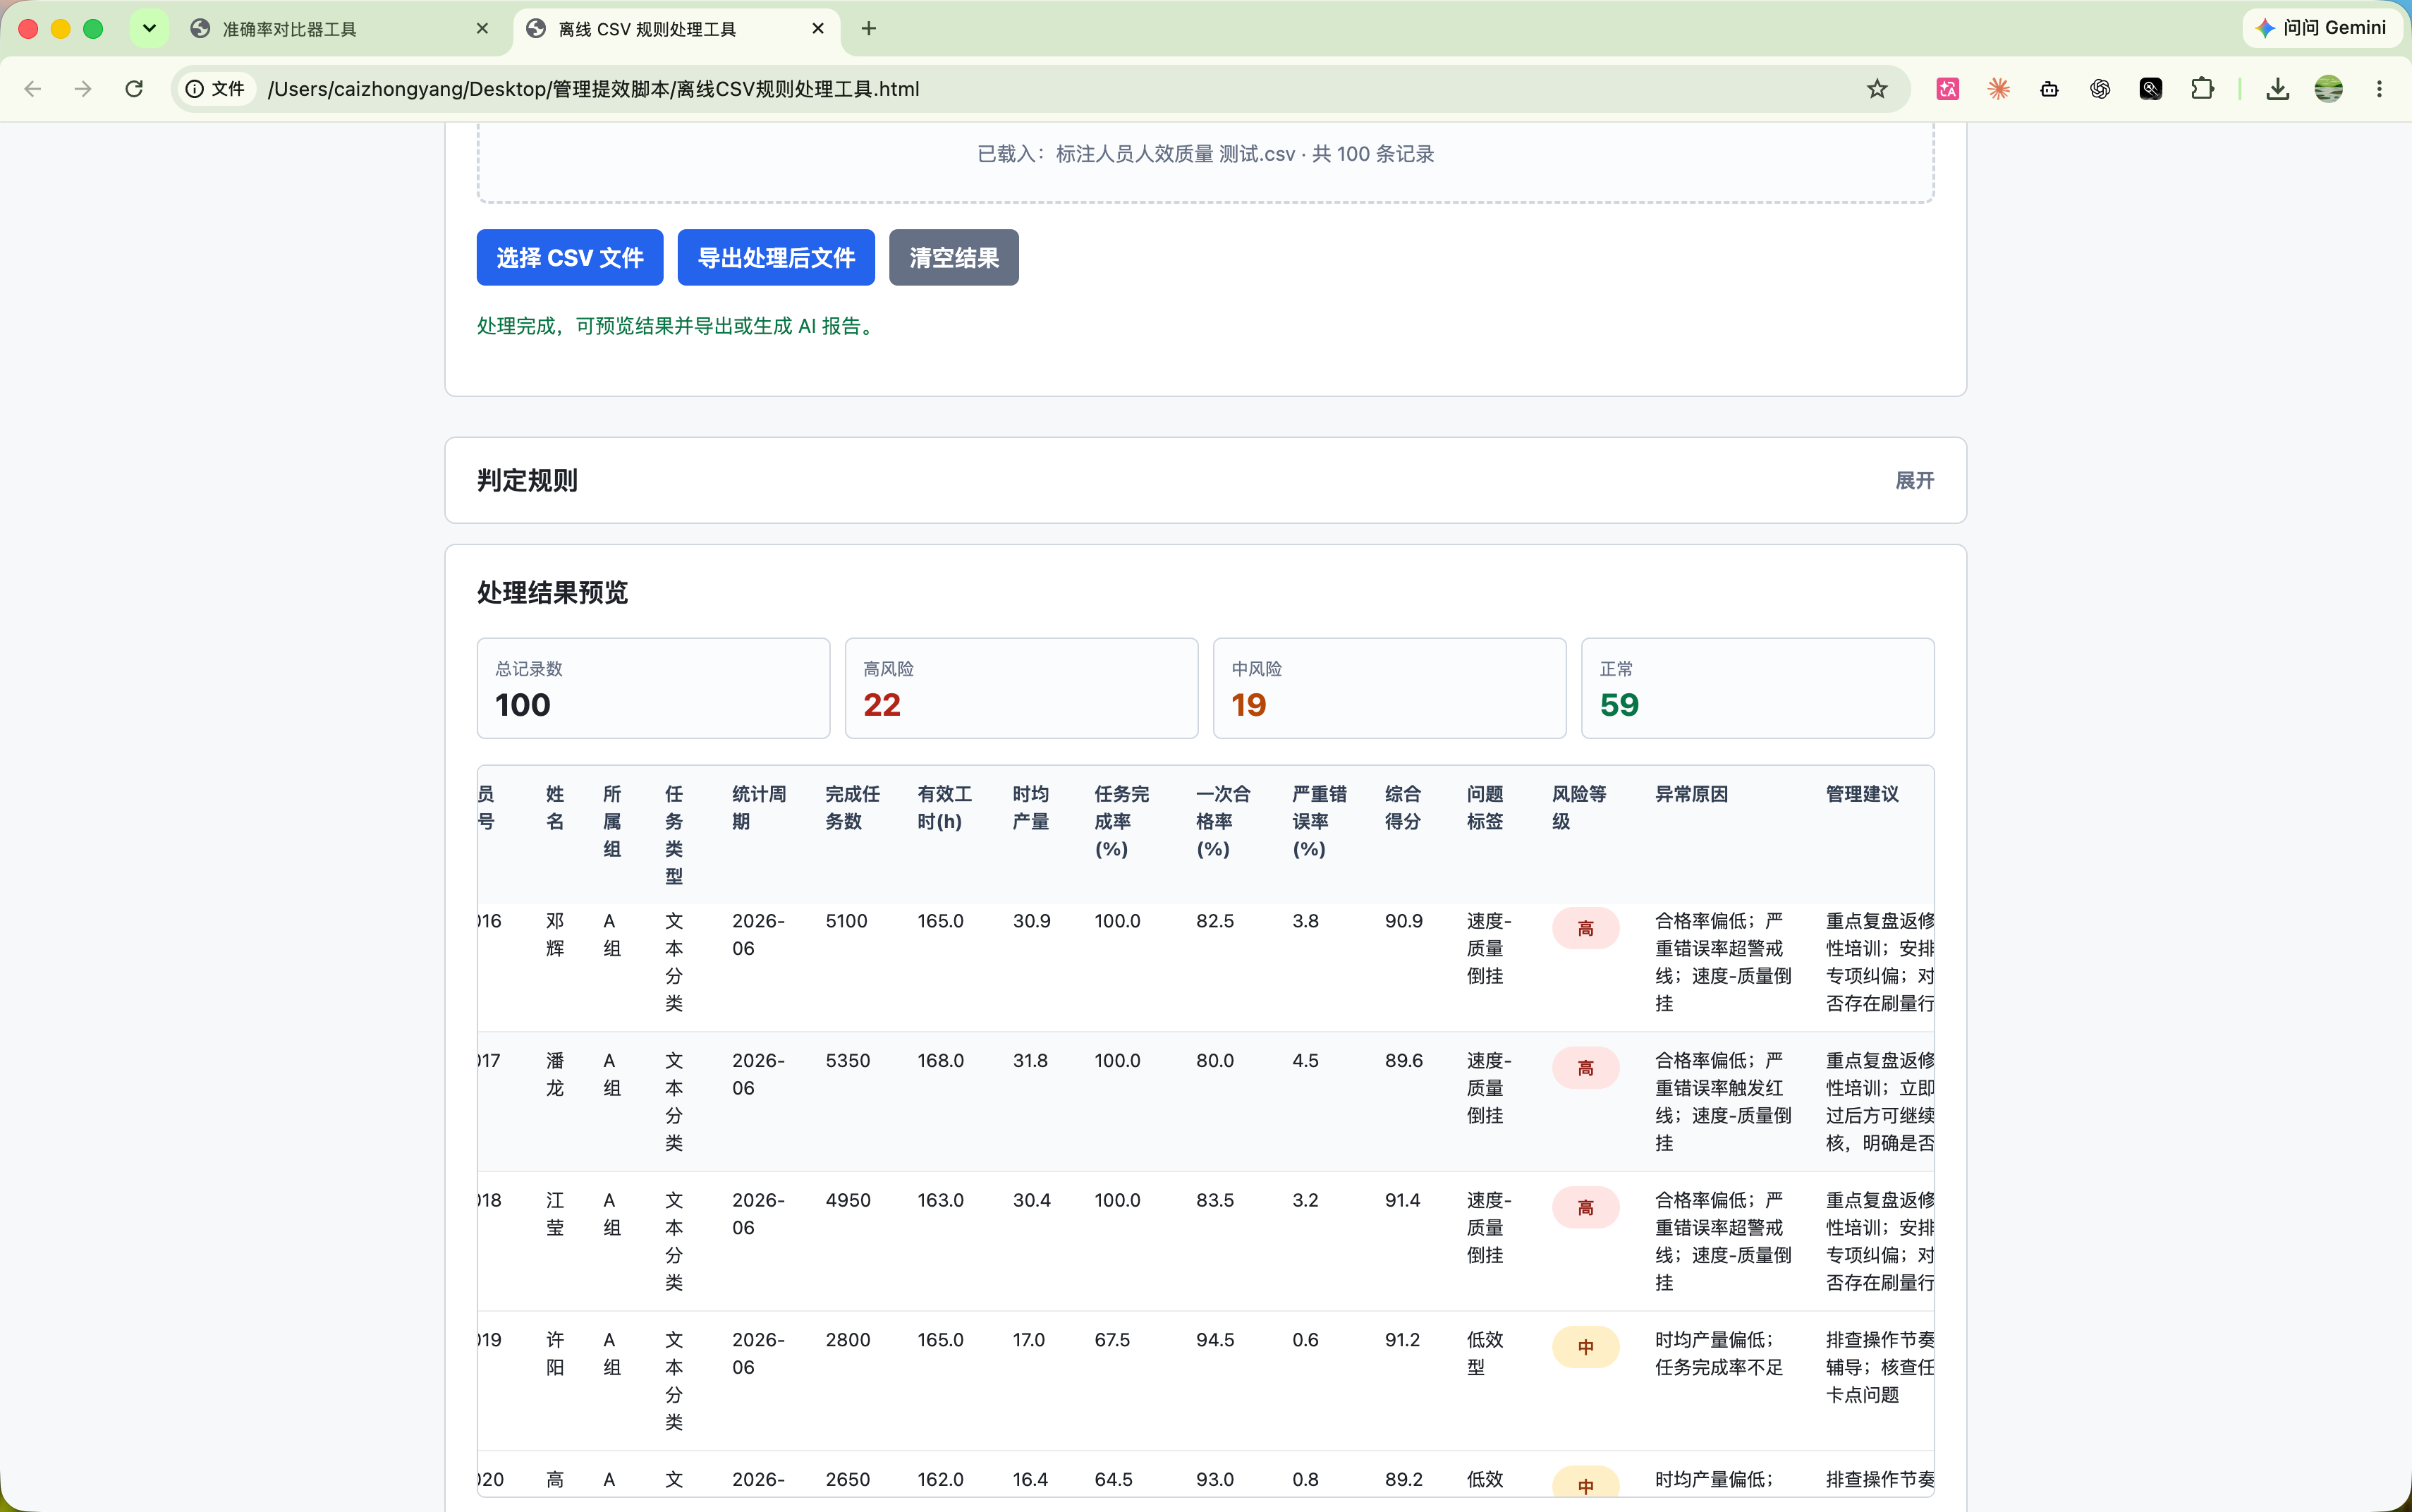Switch to the 准确率对比器工具 tab
Image resolution: width=2412 pixels, height=1512 pixels.
(x=339, y=29)
